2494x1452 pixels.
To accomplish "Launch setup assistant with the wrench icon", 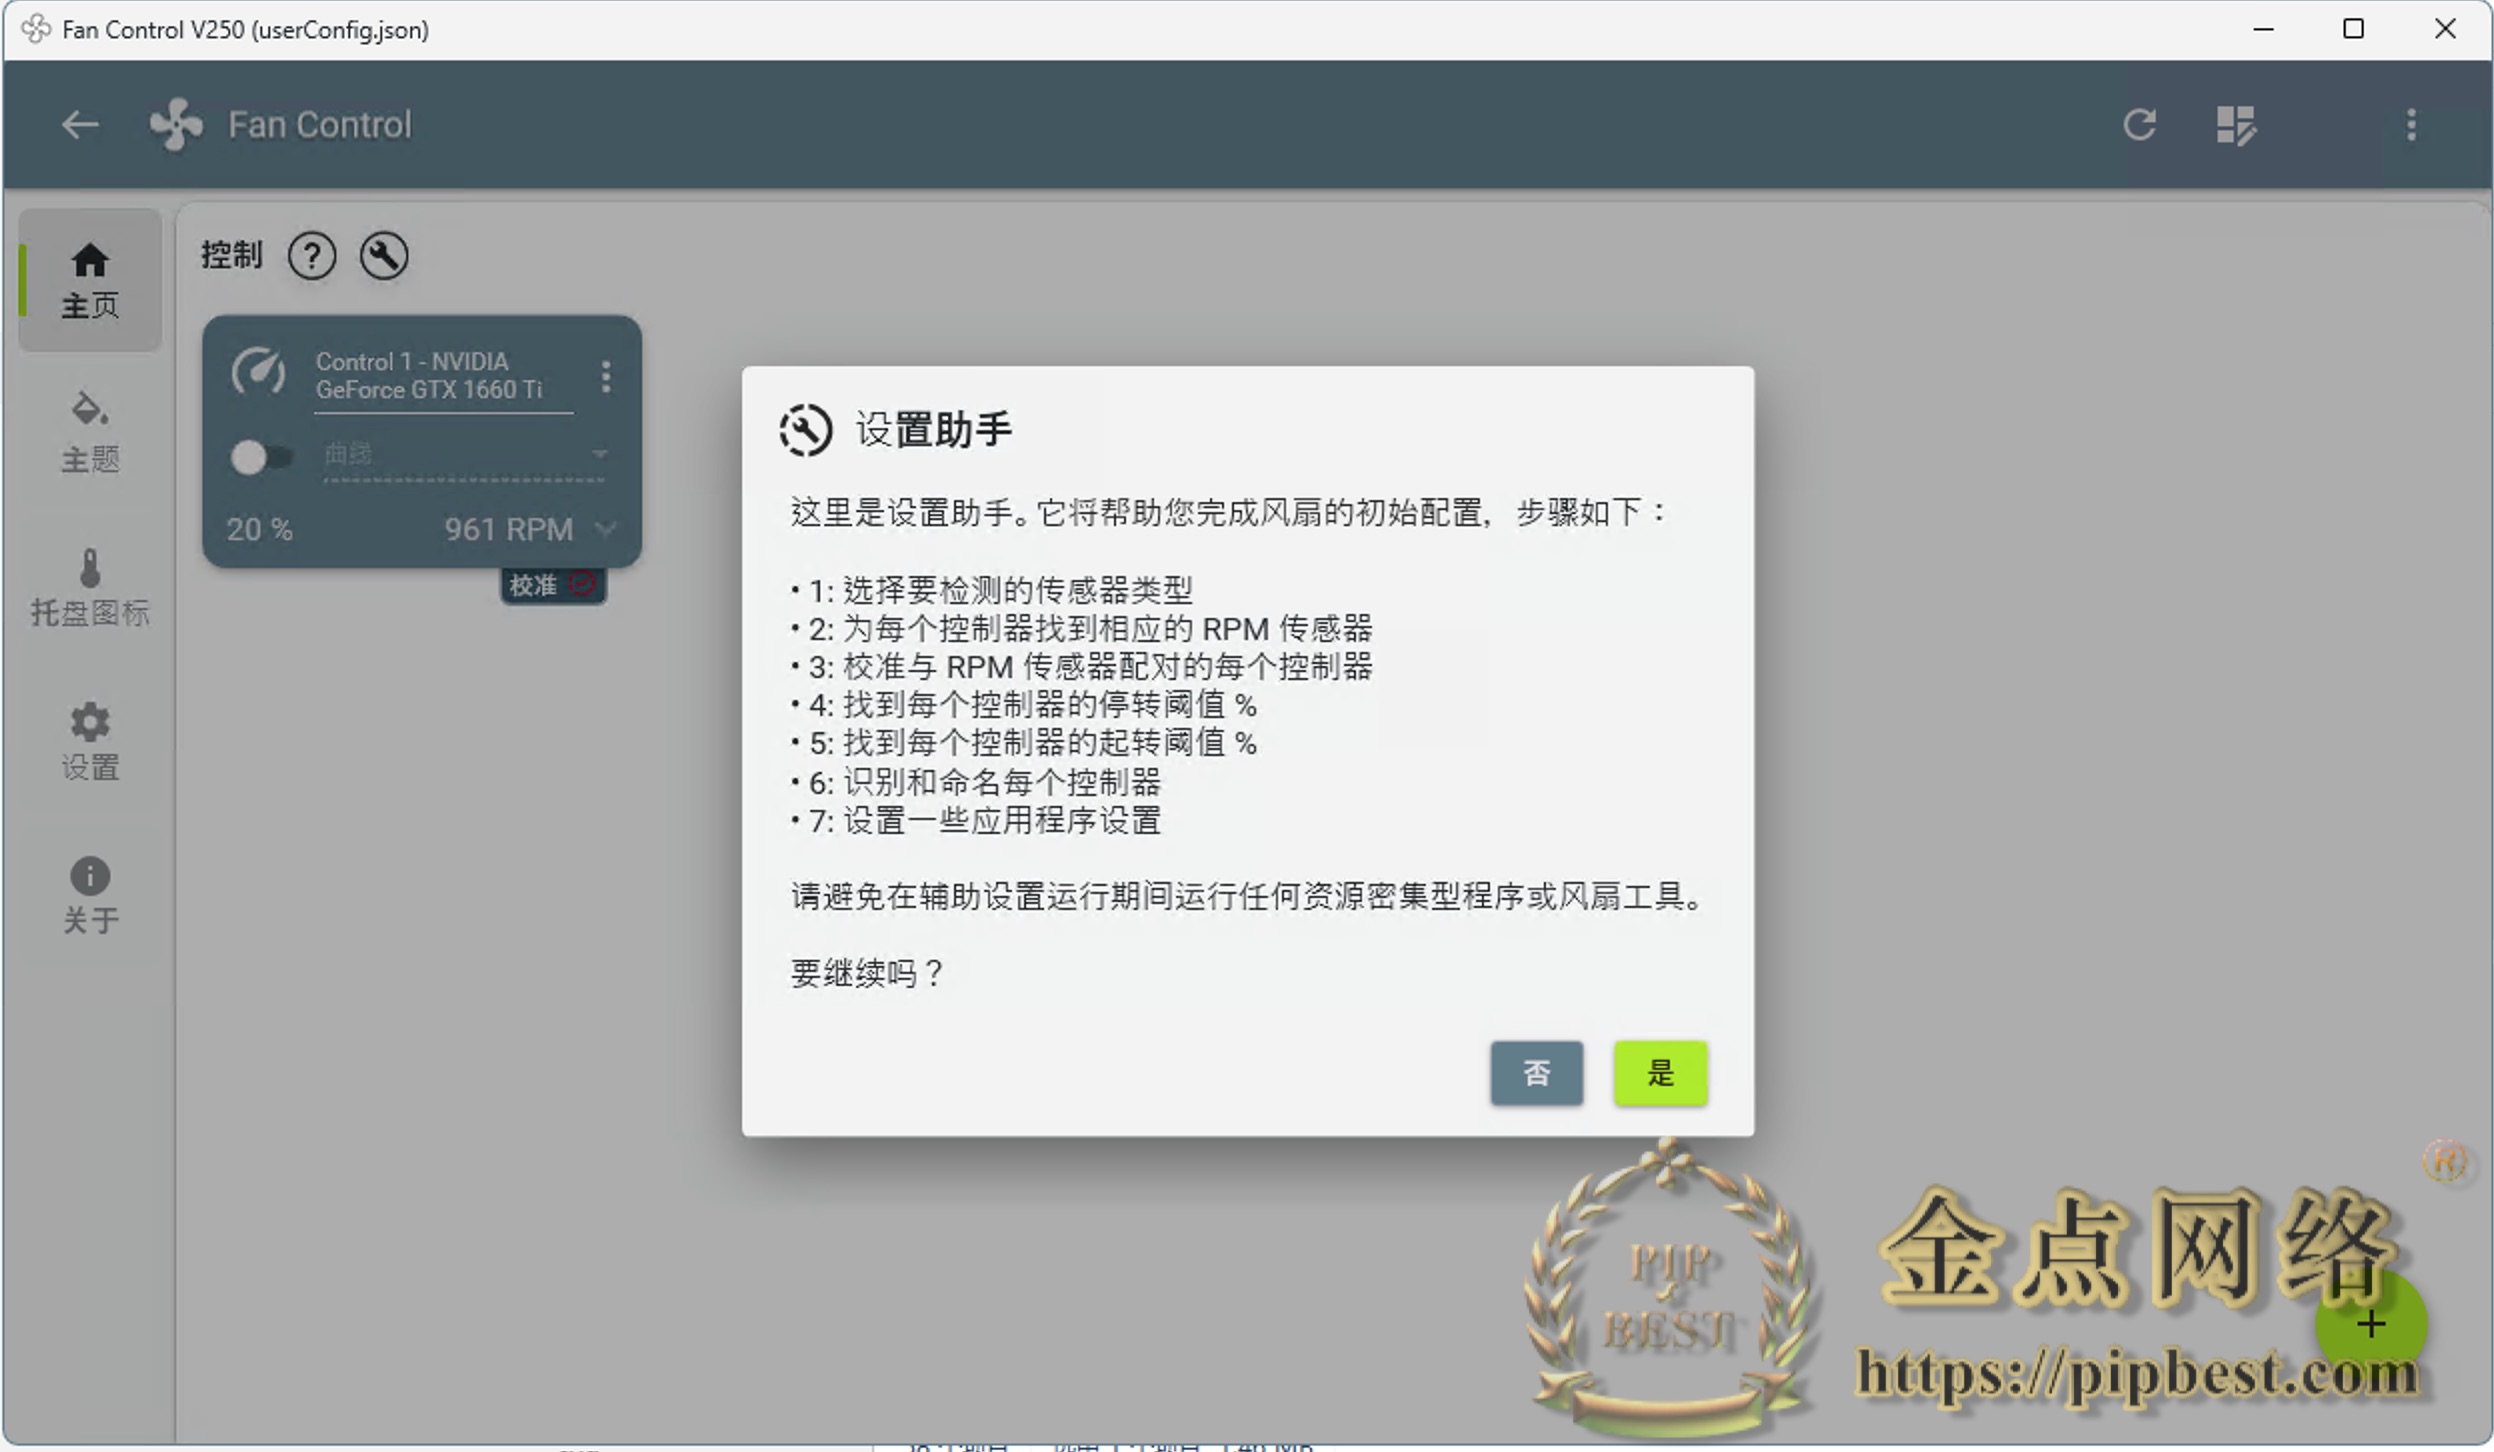I will coord(383,256).
